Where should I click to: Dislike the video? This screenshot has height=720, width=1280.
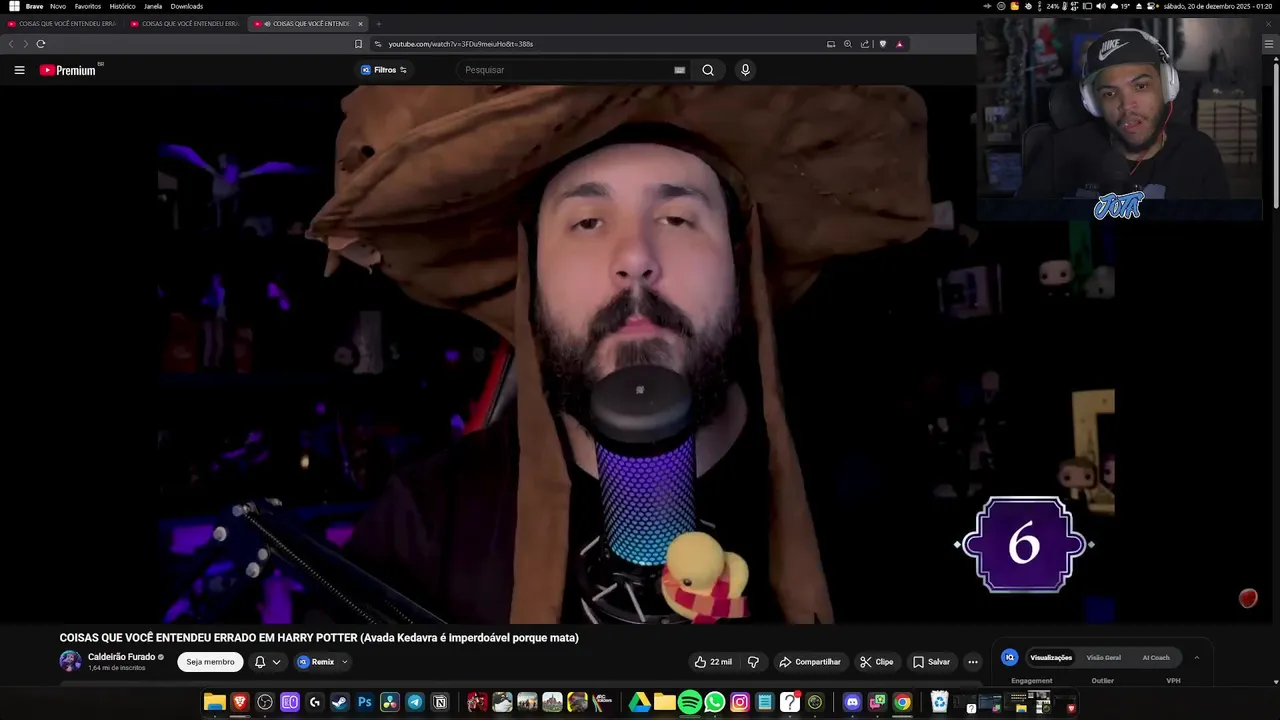pyautogui.click(x=753, y=662)
